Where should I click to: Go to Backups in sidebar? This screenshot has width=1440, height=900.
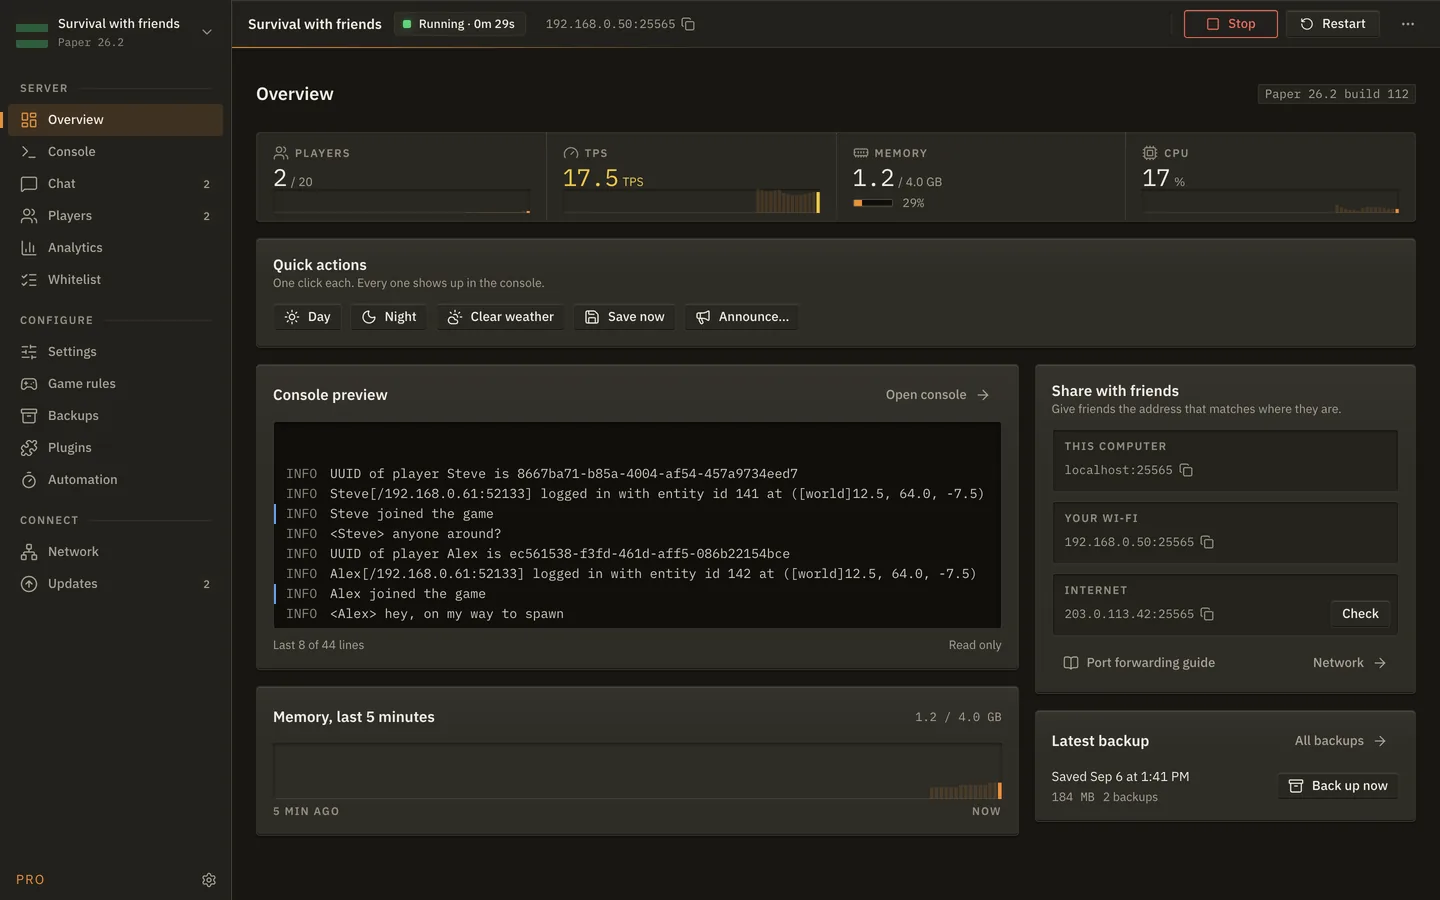click(x=115, y=416)
